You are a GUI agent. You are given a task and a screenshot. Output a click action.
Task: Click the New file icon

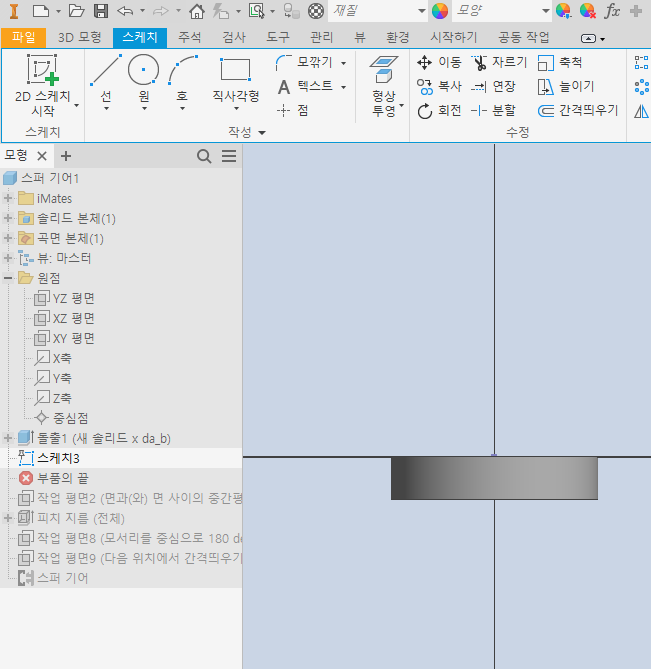tap(41, 11)
